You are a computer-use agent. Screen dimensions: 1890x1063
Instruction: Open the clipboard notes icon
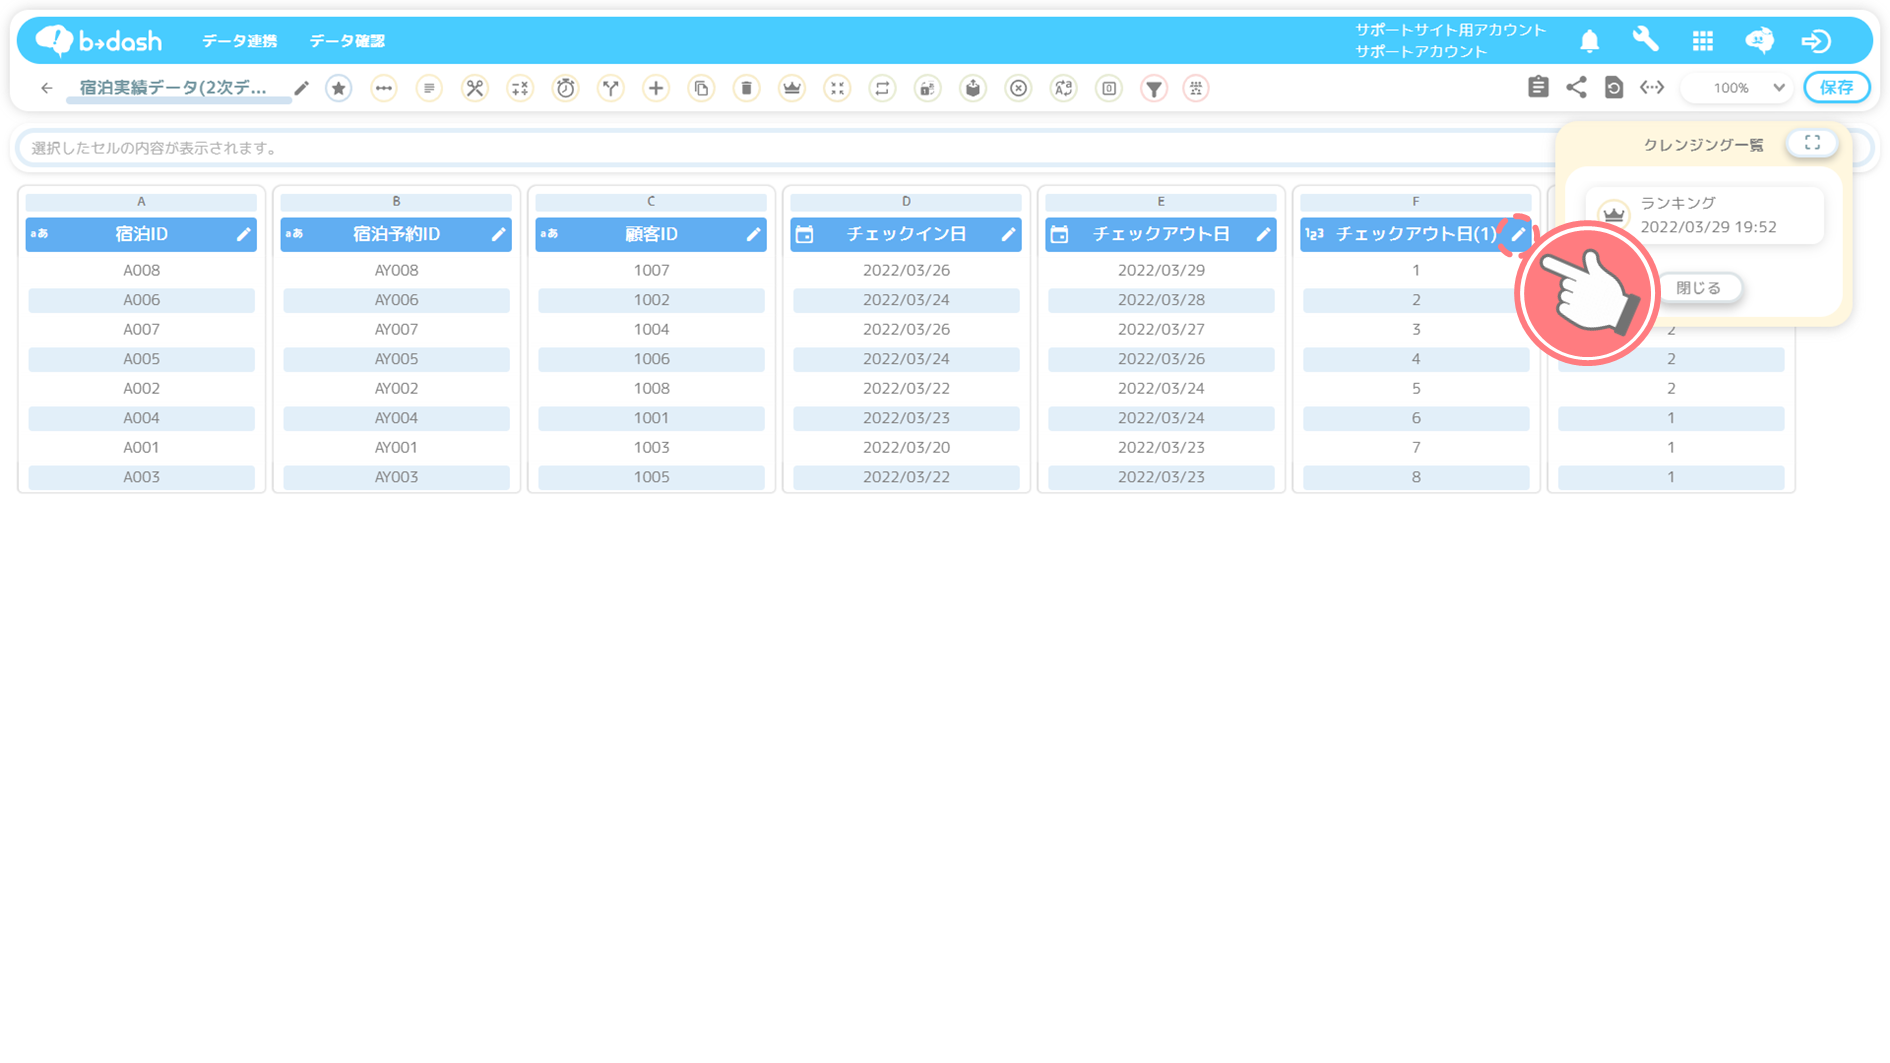point(1538,87)
